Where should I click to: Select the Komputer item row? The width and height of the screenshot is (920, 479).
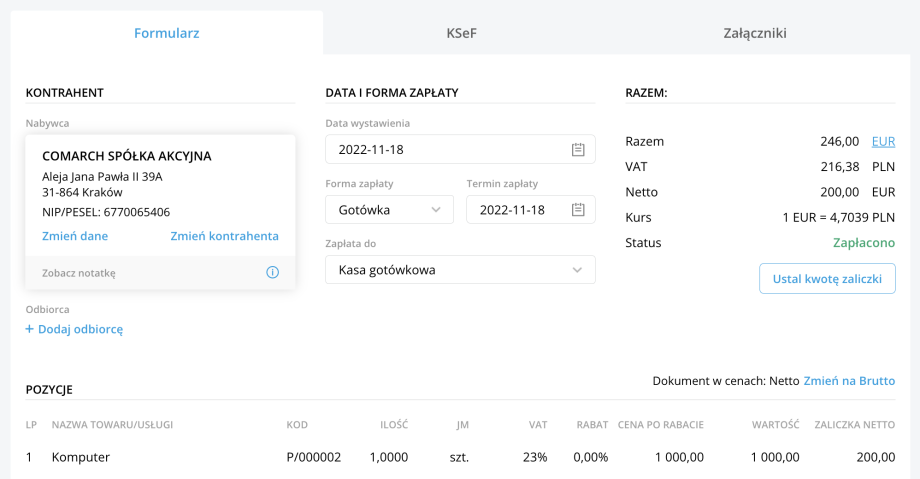tap(81, 457)
